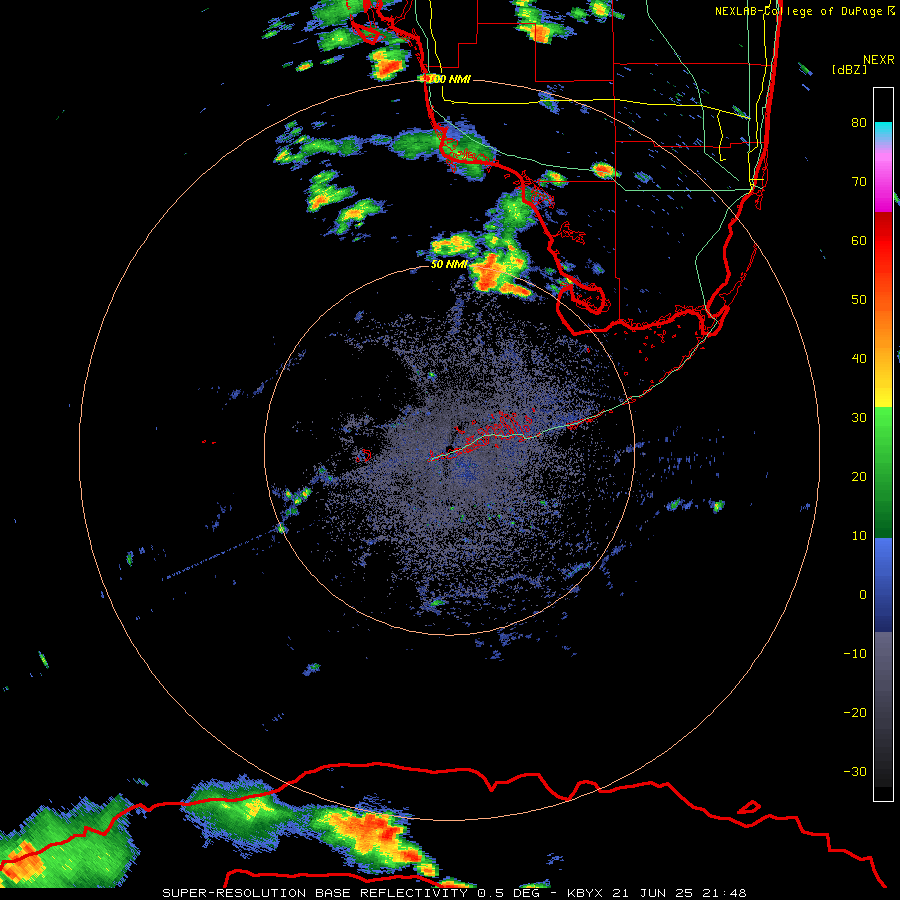Screen dimensions: 900x900
Task: Click the -20 value on the dBZ scale
Action: click(x=855, y=712)
